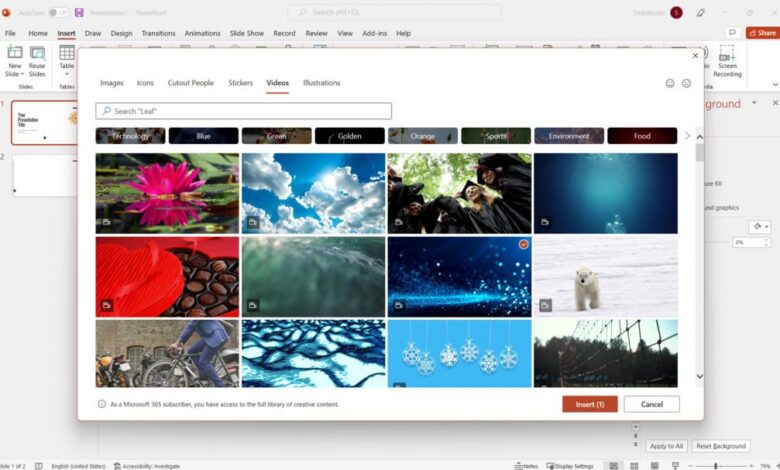Click the Table icon in ribbon
This screenshot has height=470, width=780.
click(x=67, y=52)
